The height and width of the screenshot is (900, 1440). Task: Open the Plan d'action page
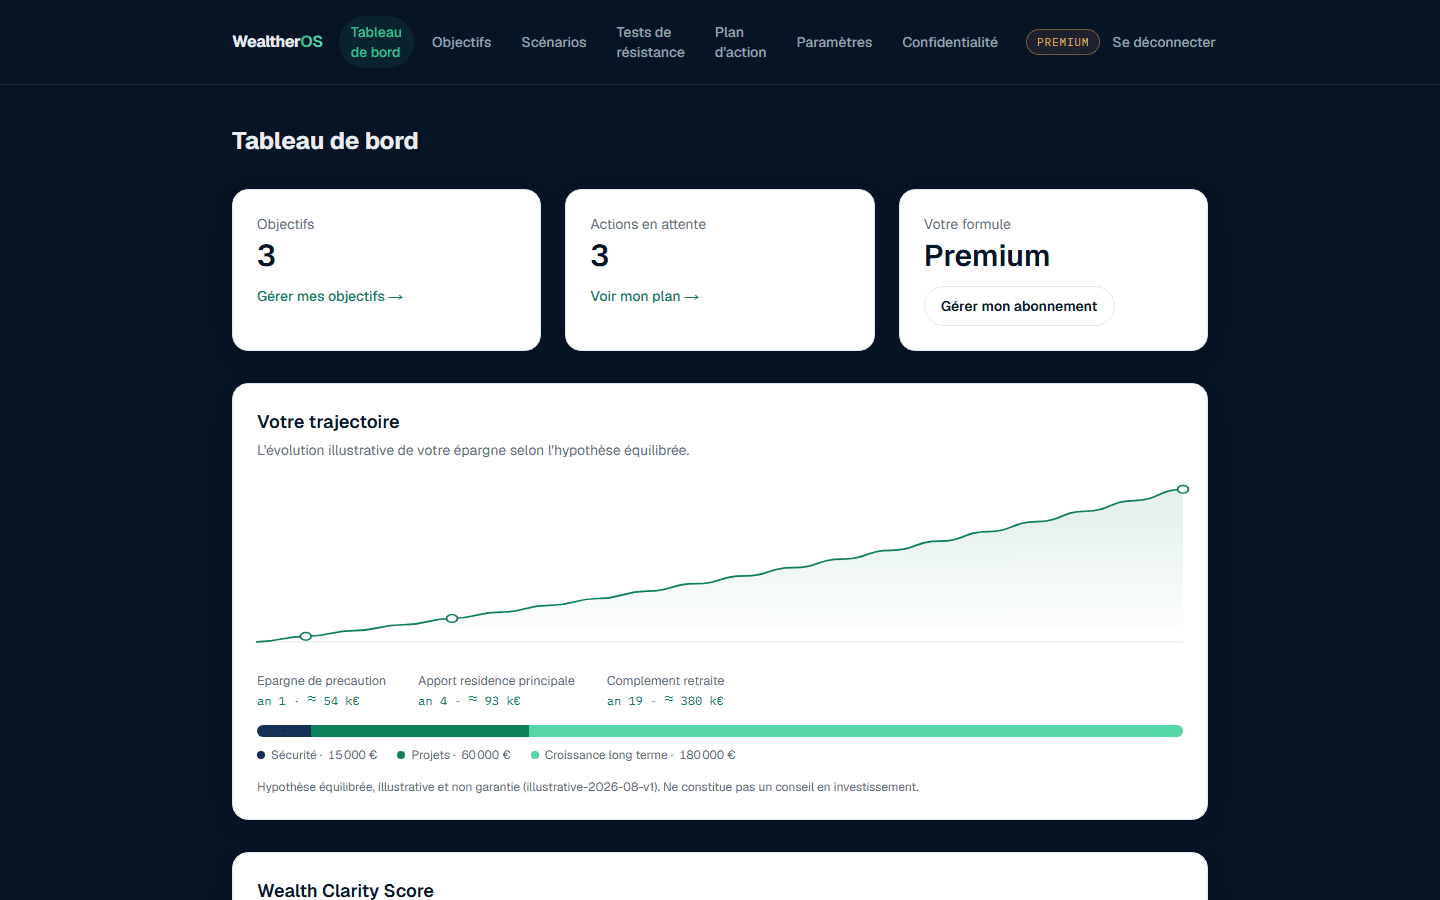pos(740,42)
